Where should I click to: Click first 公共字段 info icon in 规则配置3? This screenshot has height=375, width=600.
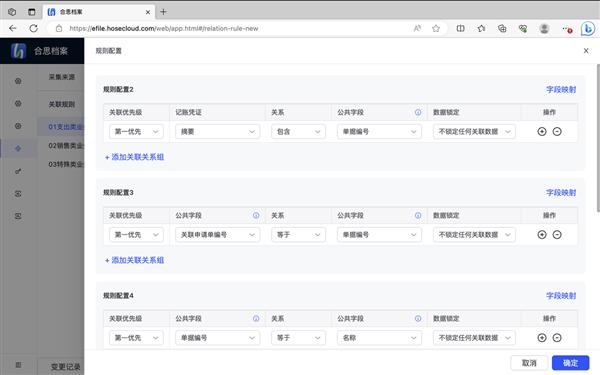pyautogui.click(x=256, y=215)
